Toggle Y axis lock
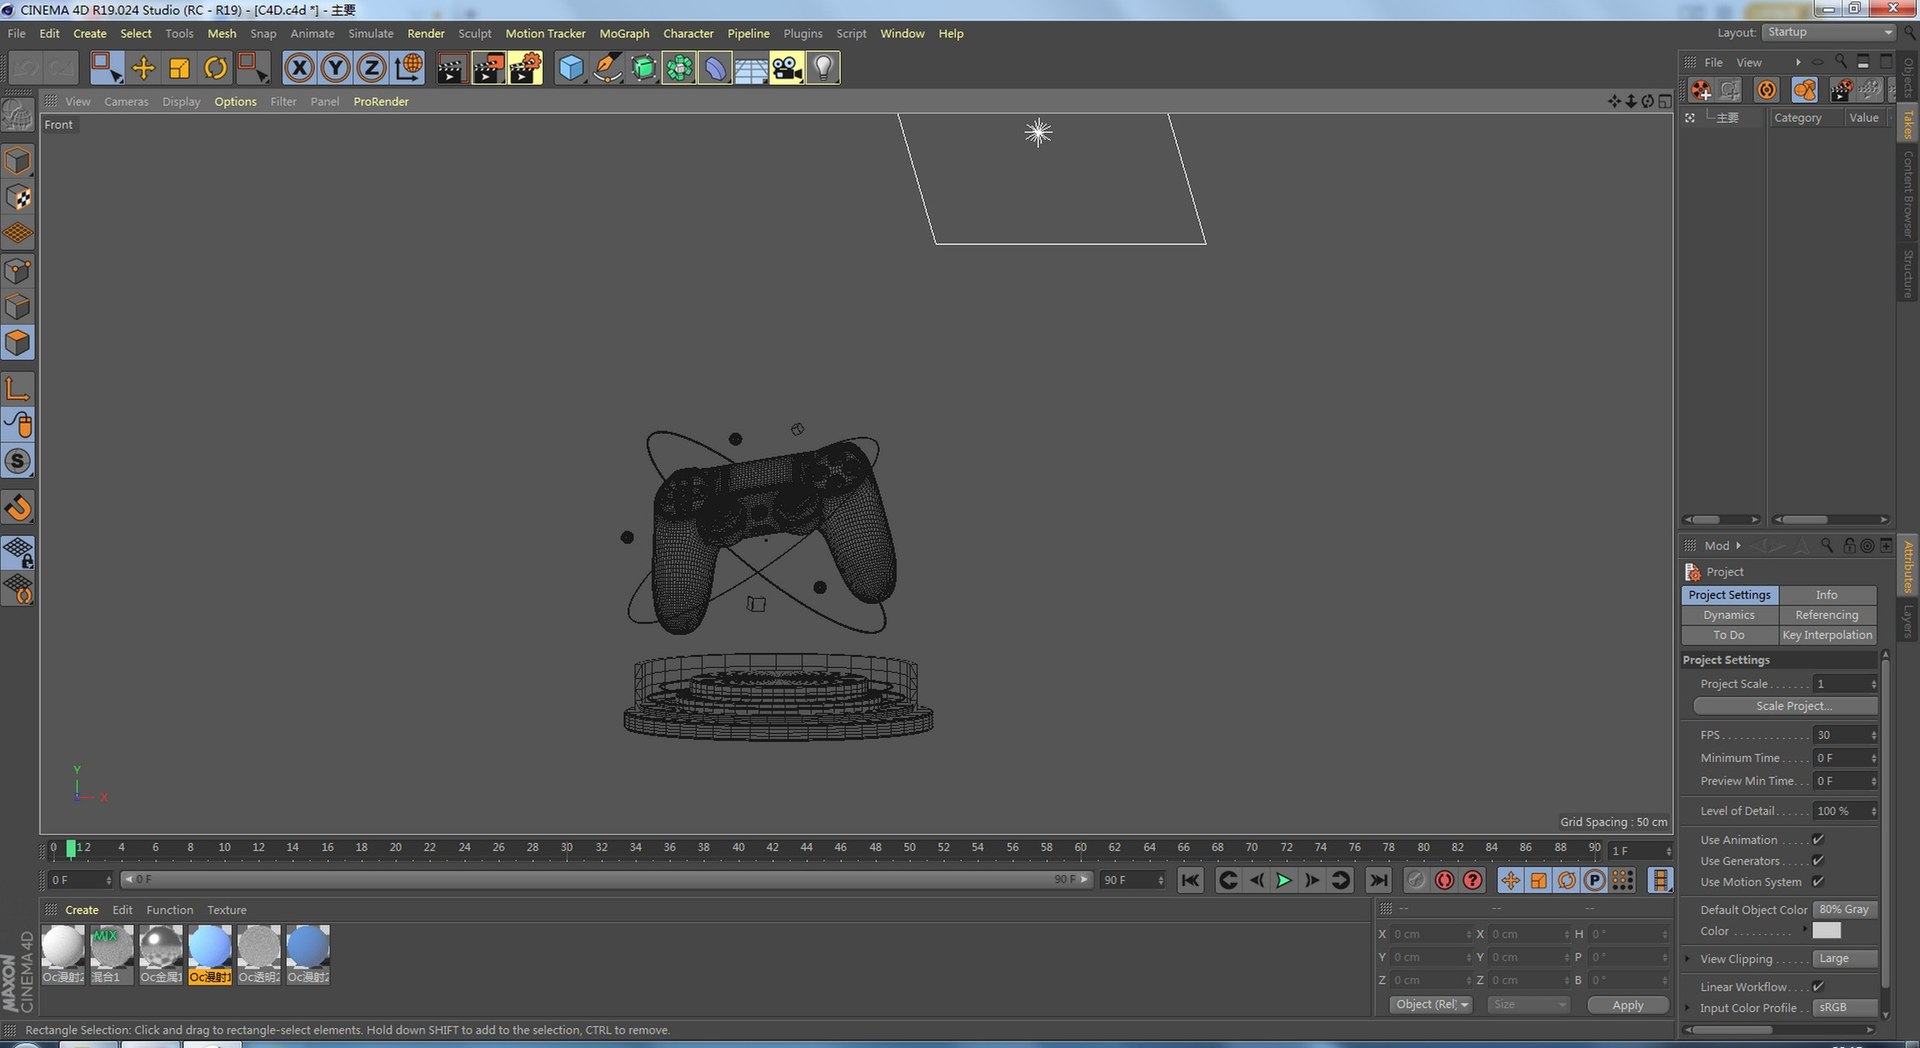The image size is (1920, 1048). point(335,68)
